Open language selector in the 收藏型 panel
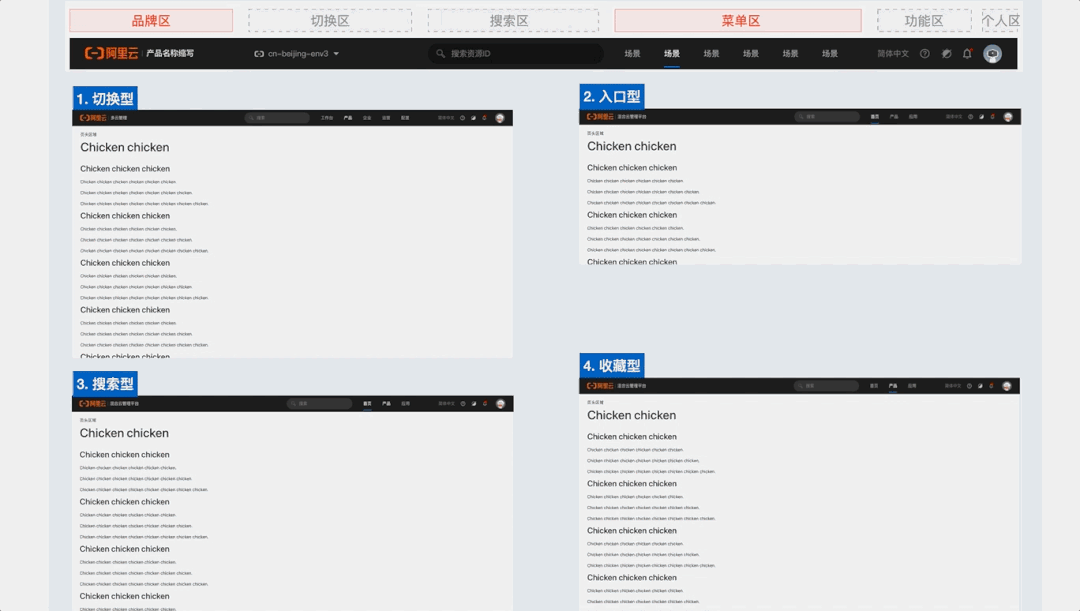 [x=954, y=386]
